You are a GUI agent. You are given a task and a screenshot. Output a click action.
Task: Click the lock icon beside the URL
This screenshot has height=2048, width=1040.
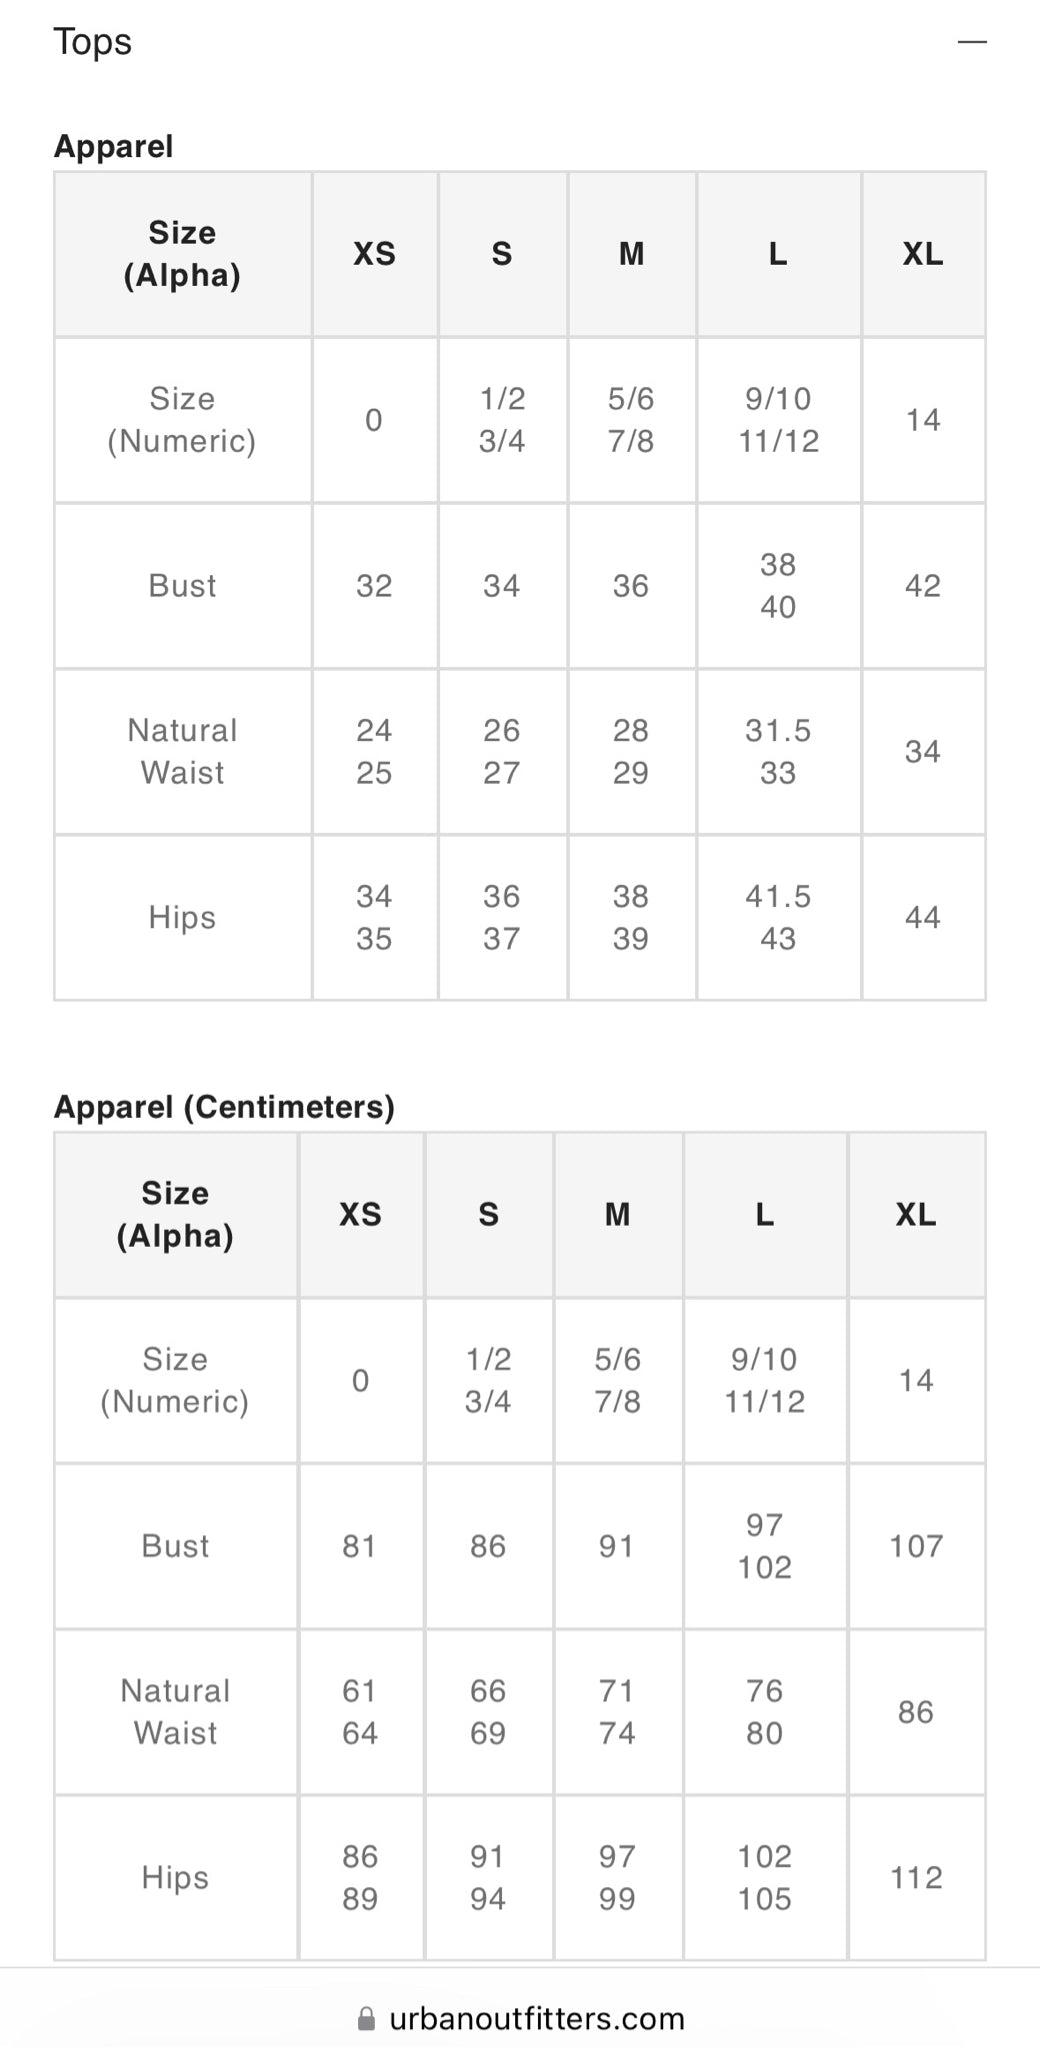[x=367, y=2018]
